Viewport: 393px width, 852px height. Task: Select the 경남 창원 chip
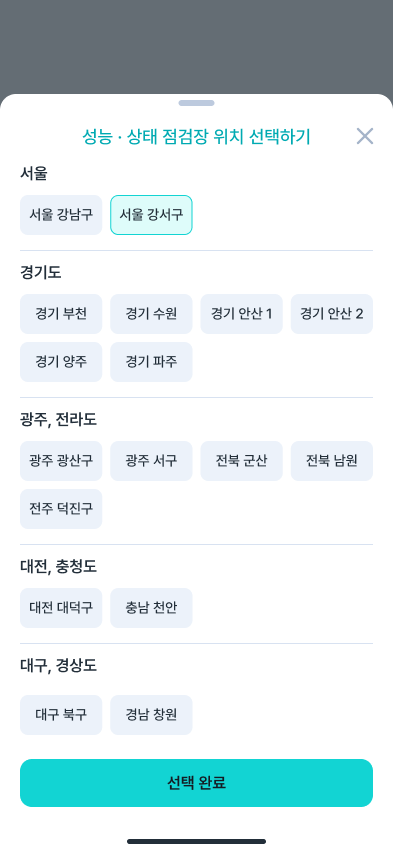pyautogui.click(x=151, y=715)
